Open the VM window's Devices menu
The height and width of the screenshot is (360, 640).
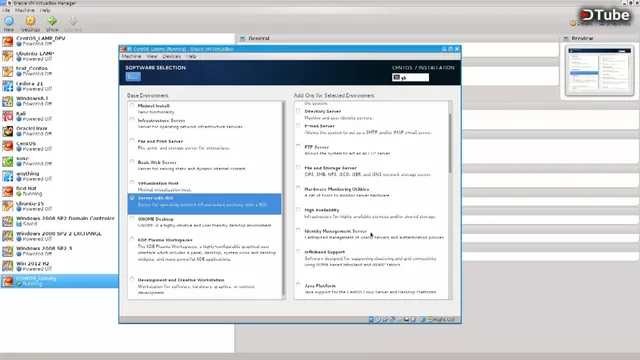pos(171,56)
